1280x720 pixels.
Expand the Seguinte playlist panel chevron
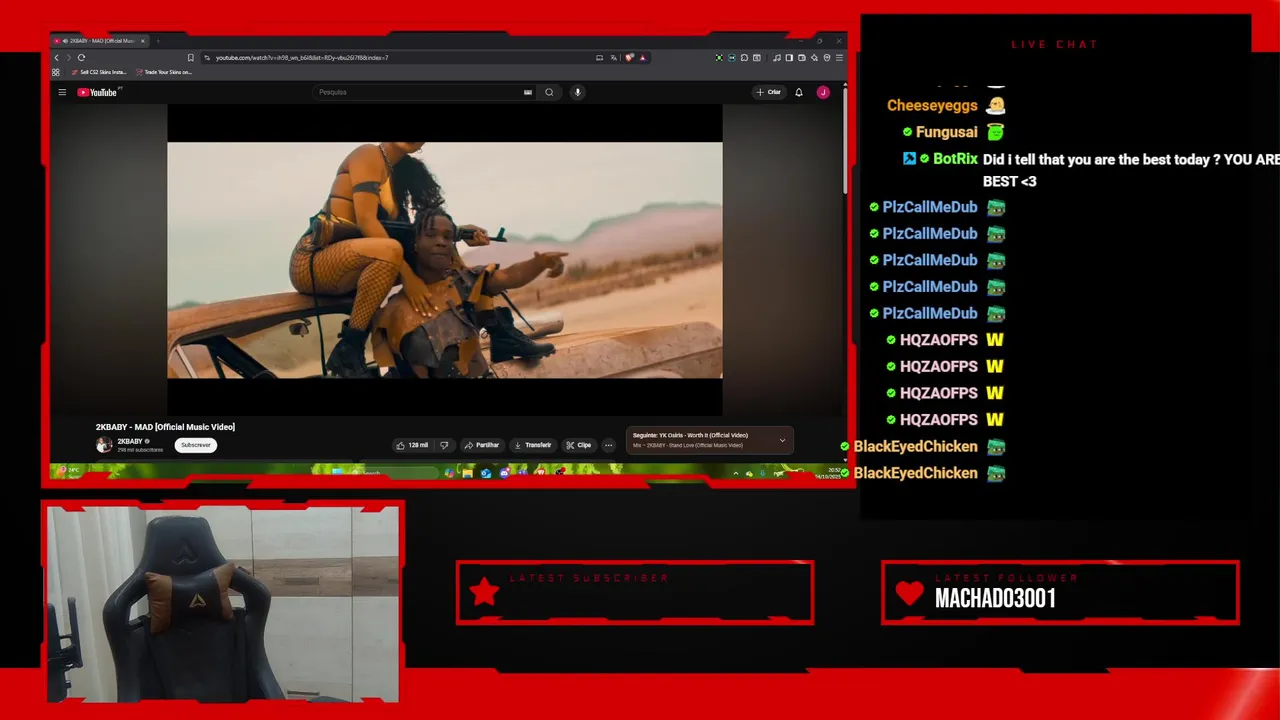pyautogui.click(x=782, y=440)
